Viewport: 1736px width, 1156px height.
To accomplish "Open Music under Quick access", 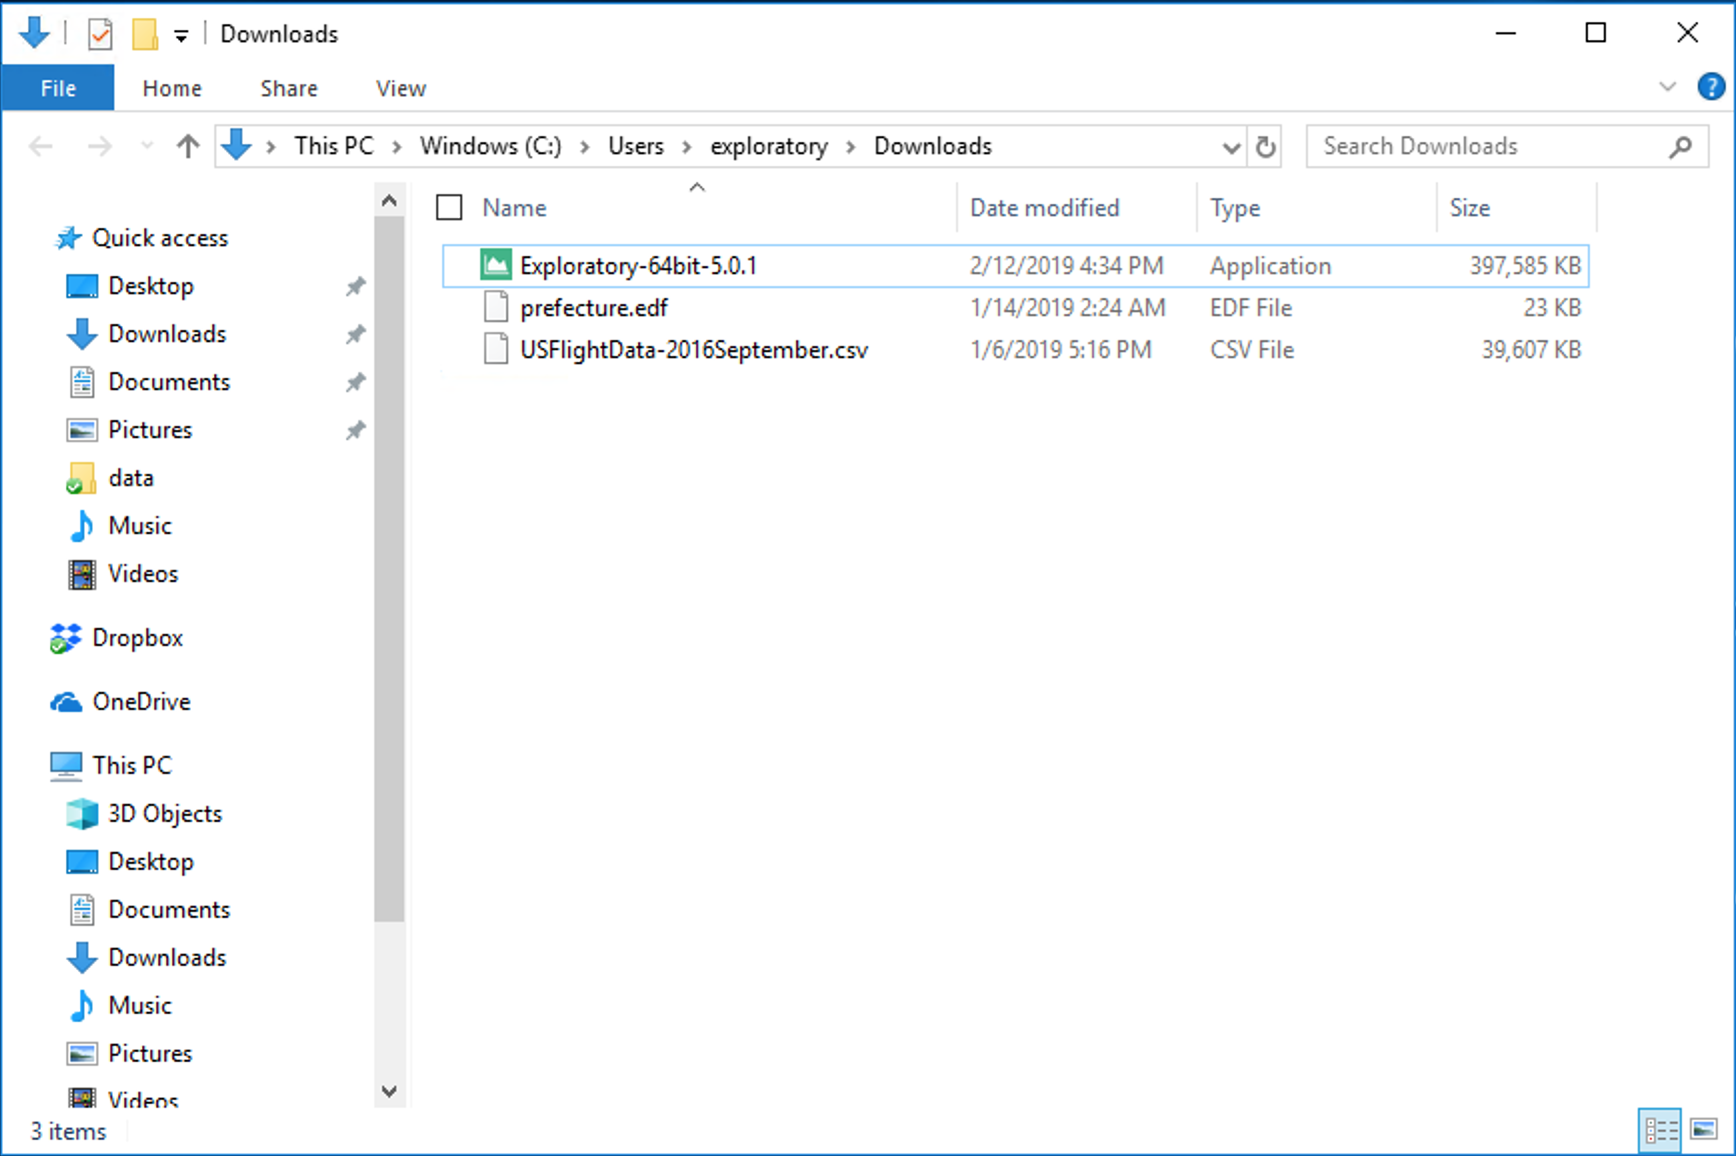I will (x=140, y=526).
